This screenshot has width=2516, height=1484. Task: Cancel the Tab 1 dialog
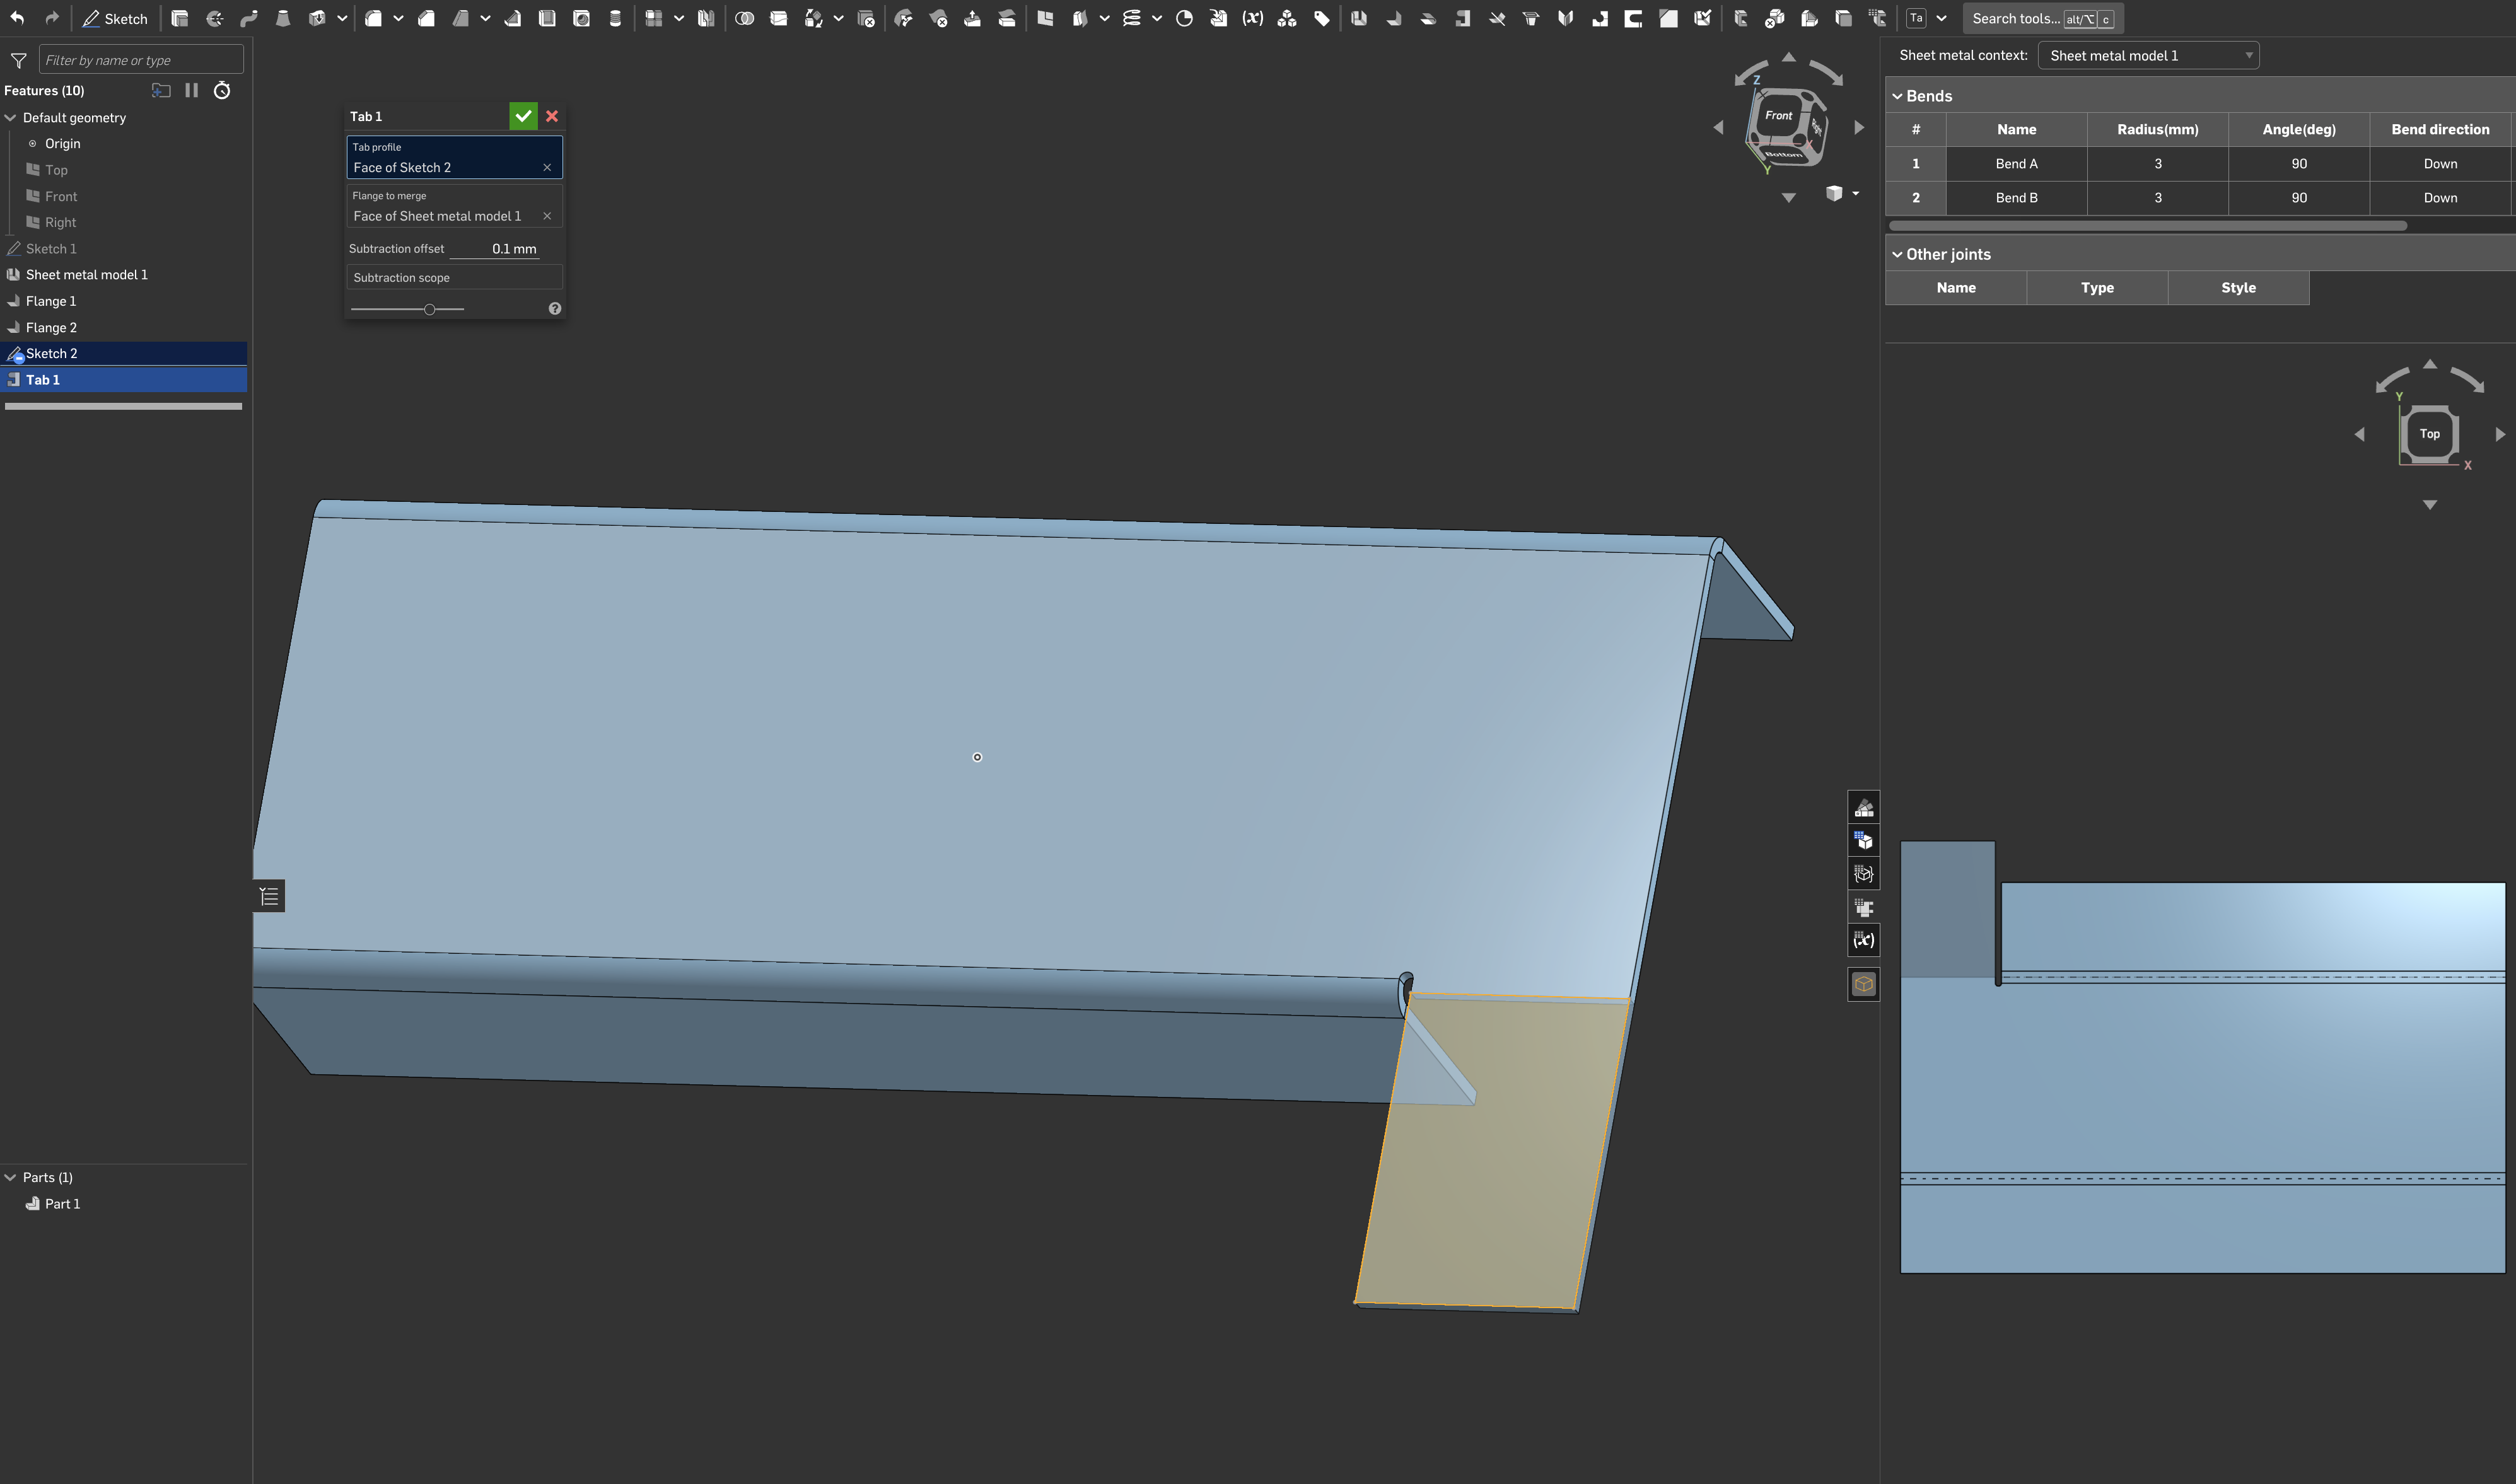coord(552,116)
